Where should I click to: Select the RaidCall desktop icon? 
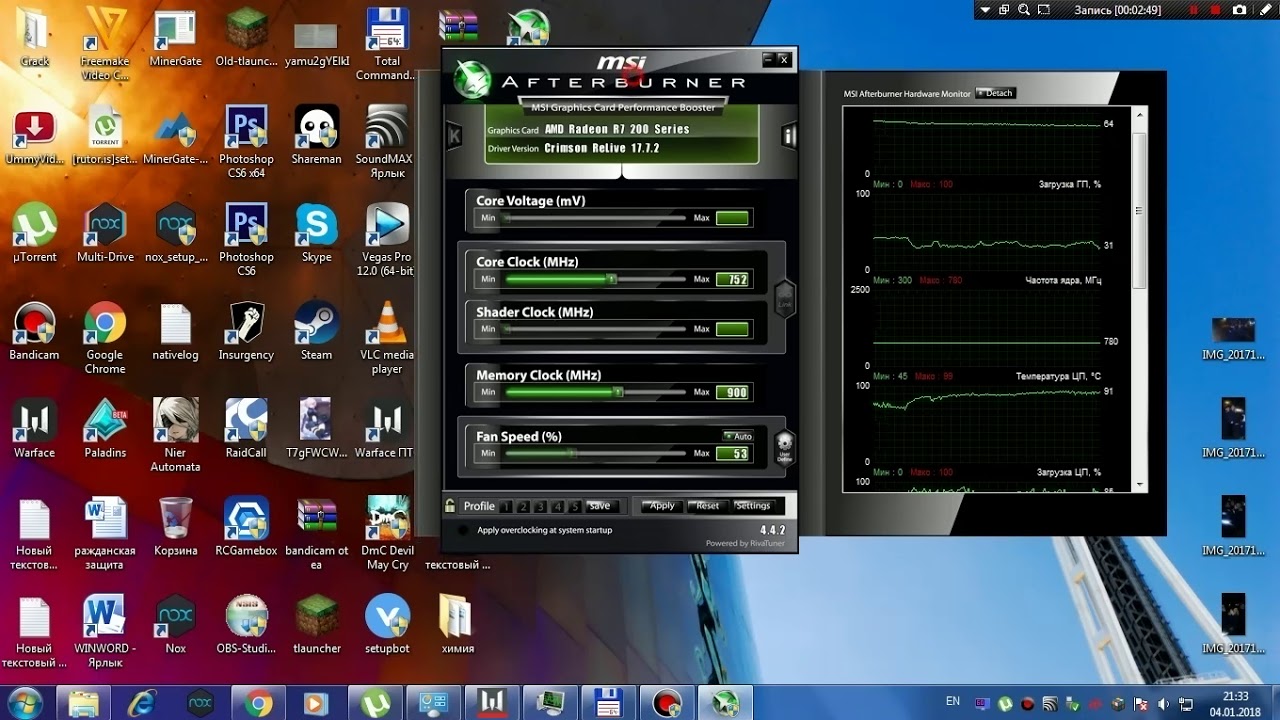(246, 430)
